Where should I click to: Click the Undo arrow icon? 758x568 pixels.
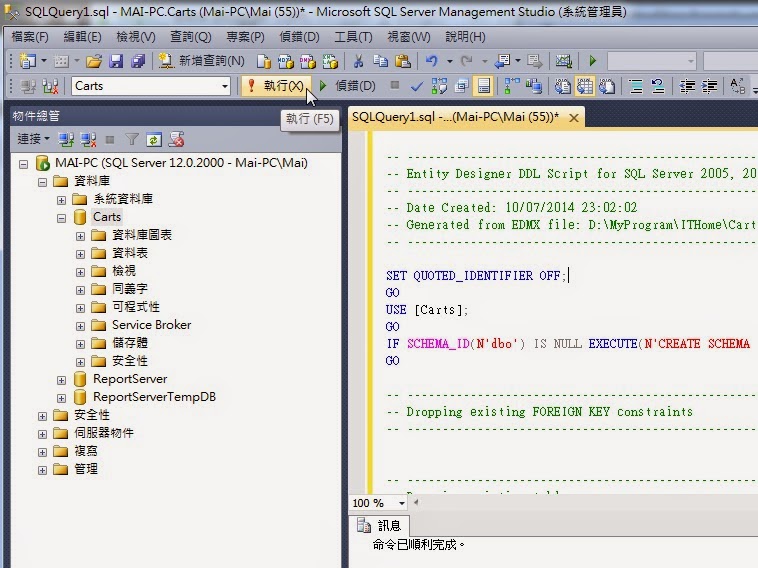click(431, 61)
